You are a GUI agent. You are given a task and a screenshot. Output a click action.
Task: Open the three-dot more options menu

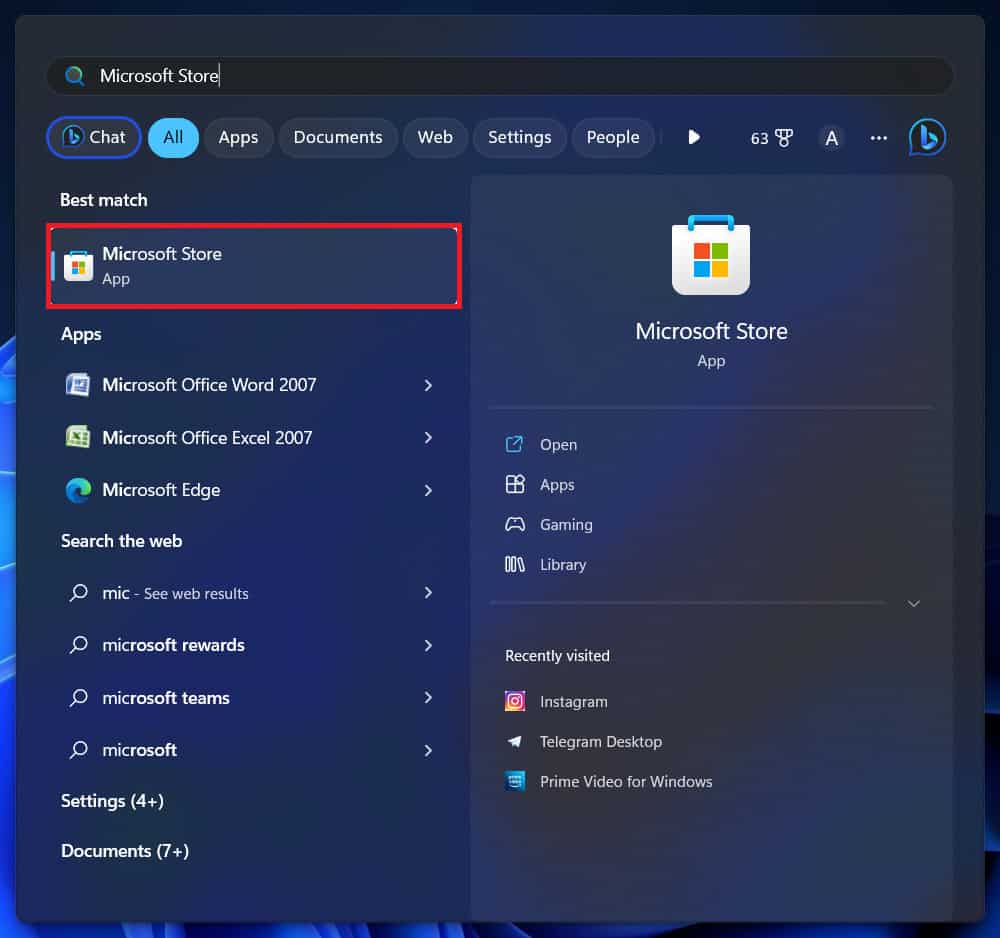pos(879,138)
